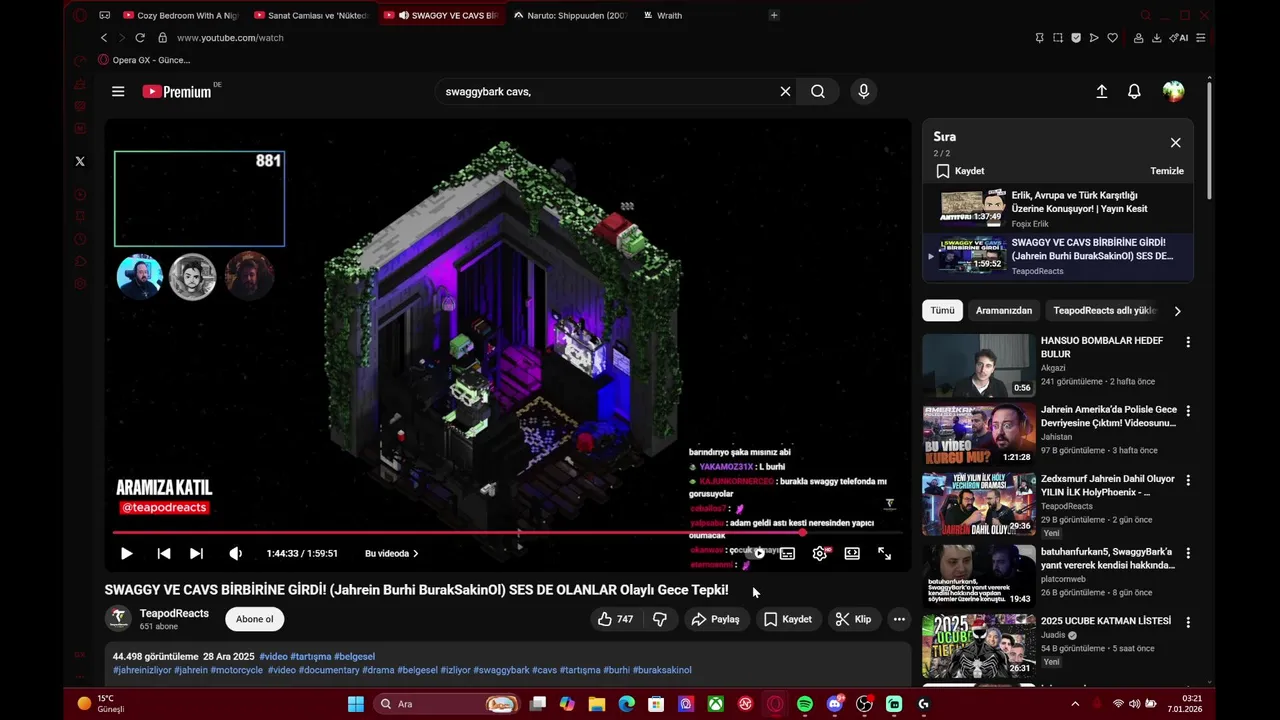Open options for '2025 UCUBE KATMAN LİSTESİ'
Image resolution: width=1280 pixels, height=720 pixels.
pos(1188,622)
